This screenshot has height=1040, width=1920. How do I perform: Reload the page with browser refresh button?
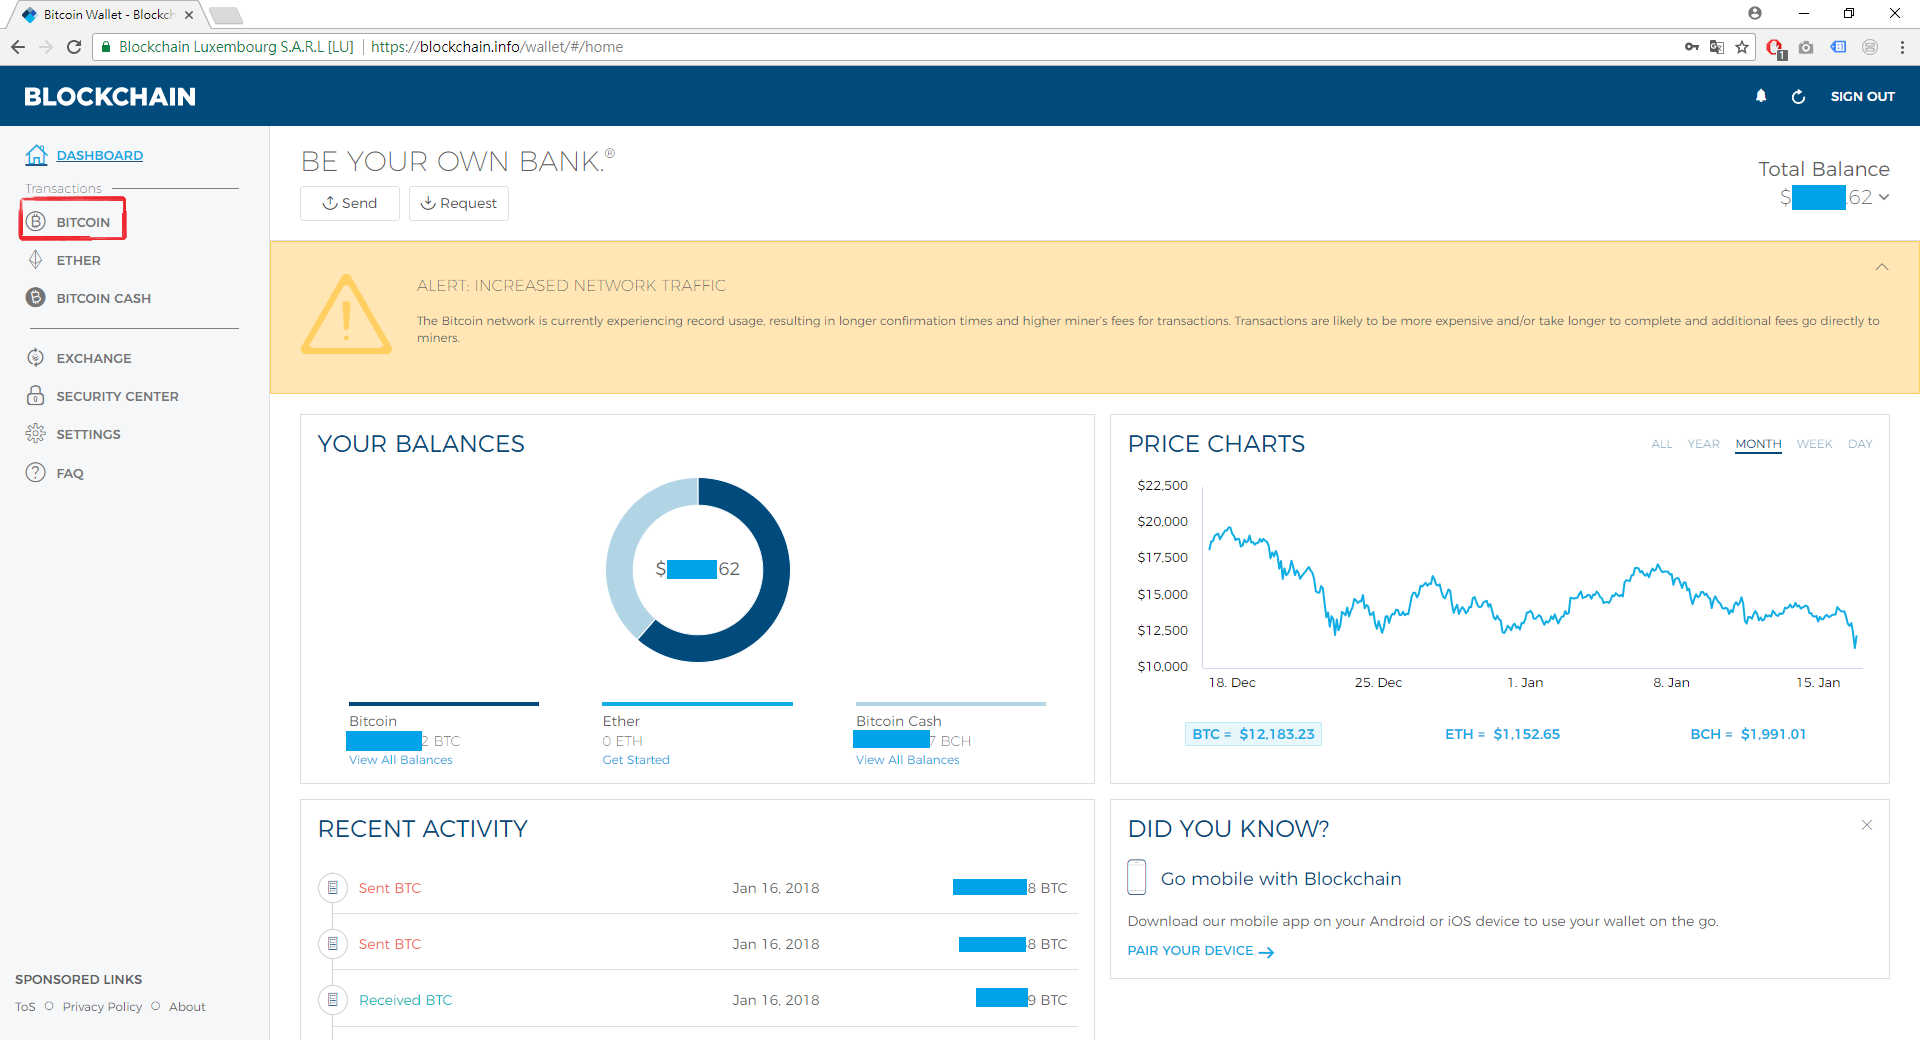click(74, 47)
